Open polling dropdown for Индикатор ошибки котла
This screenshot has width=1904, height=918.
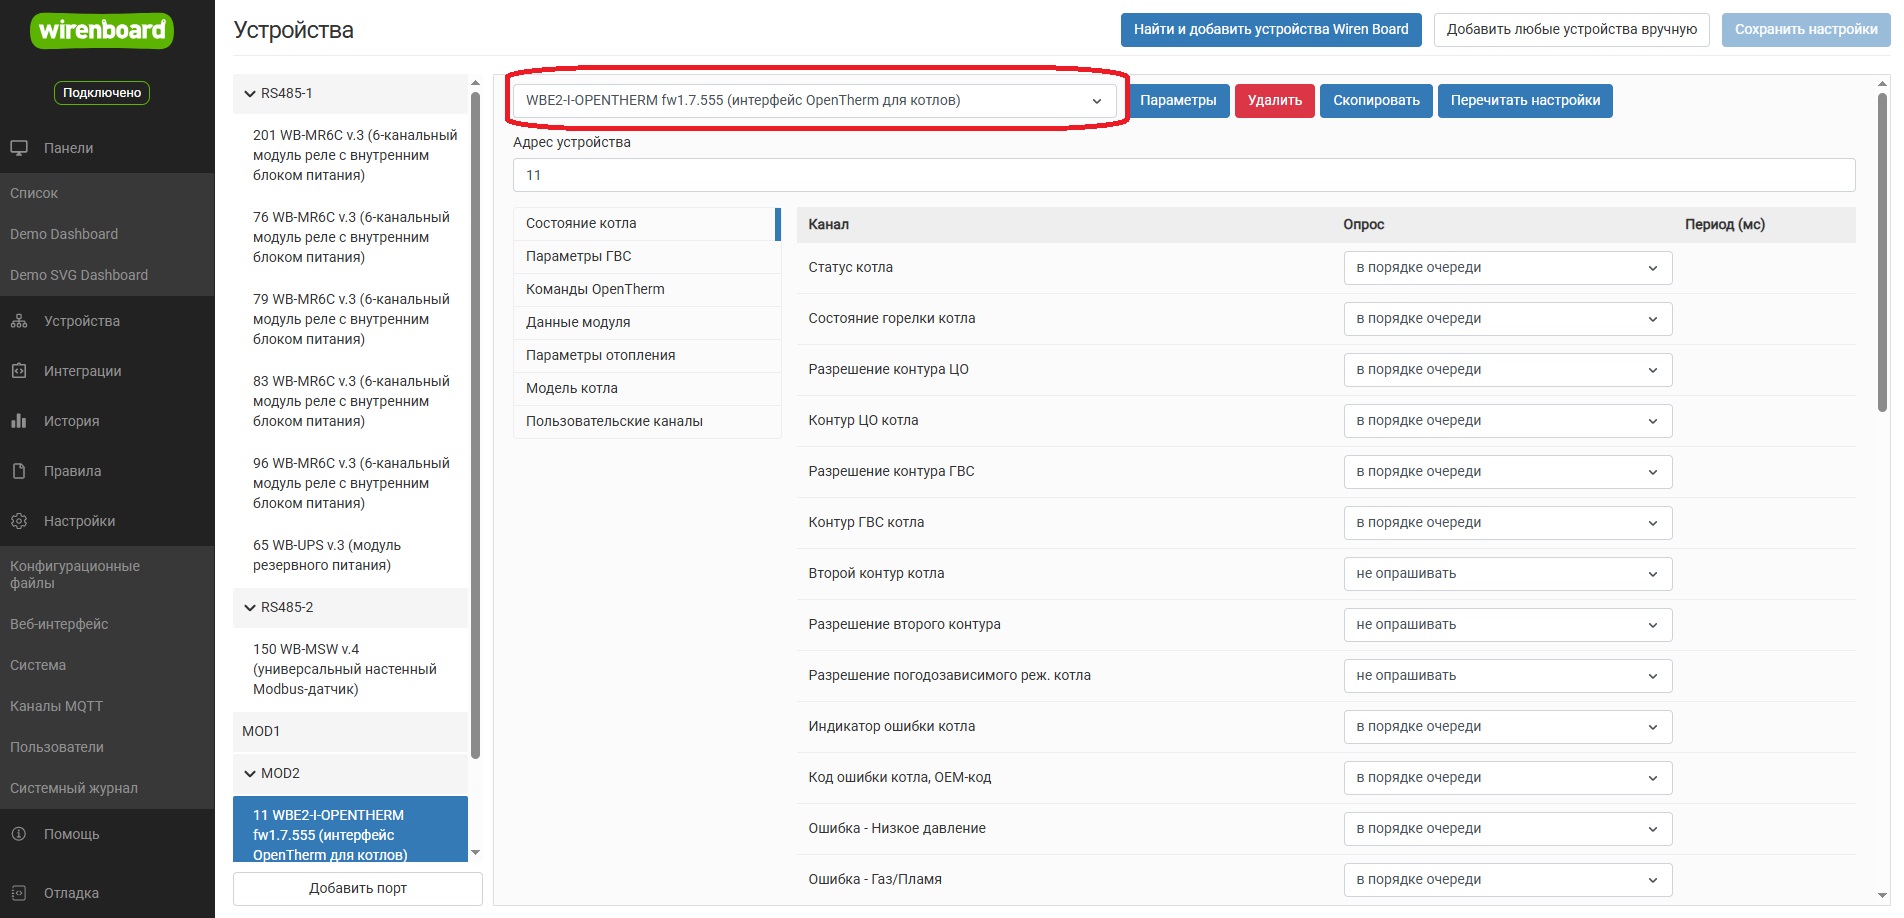tap(1507, 727)
